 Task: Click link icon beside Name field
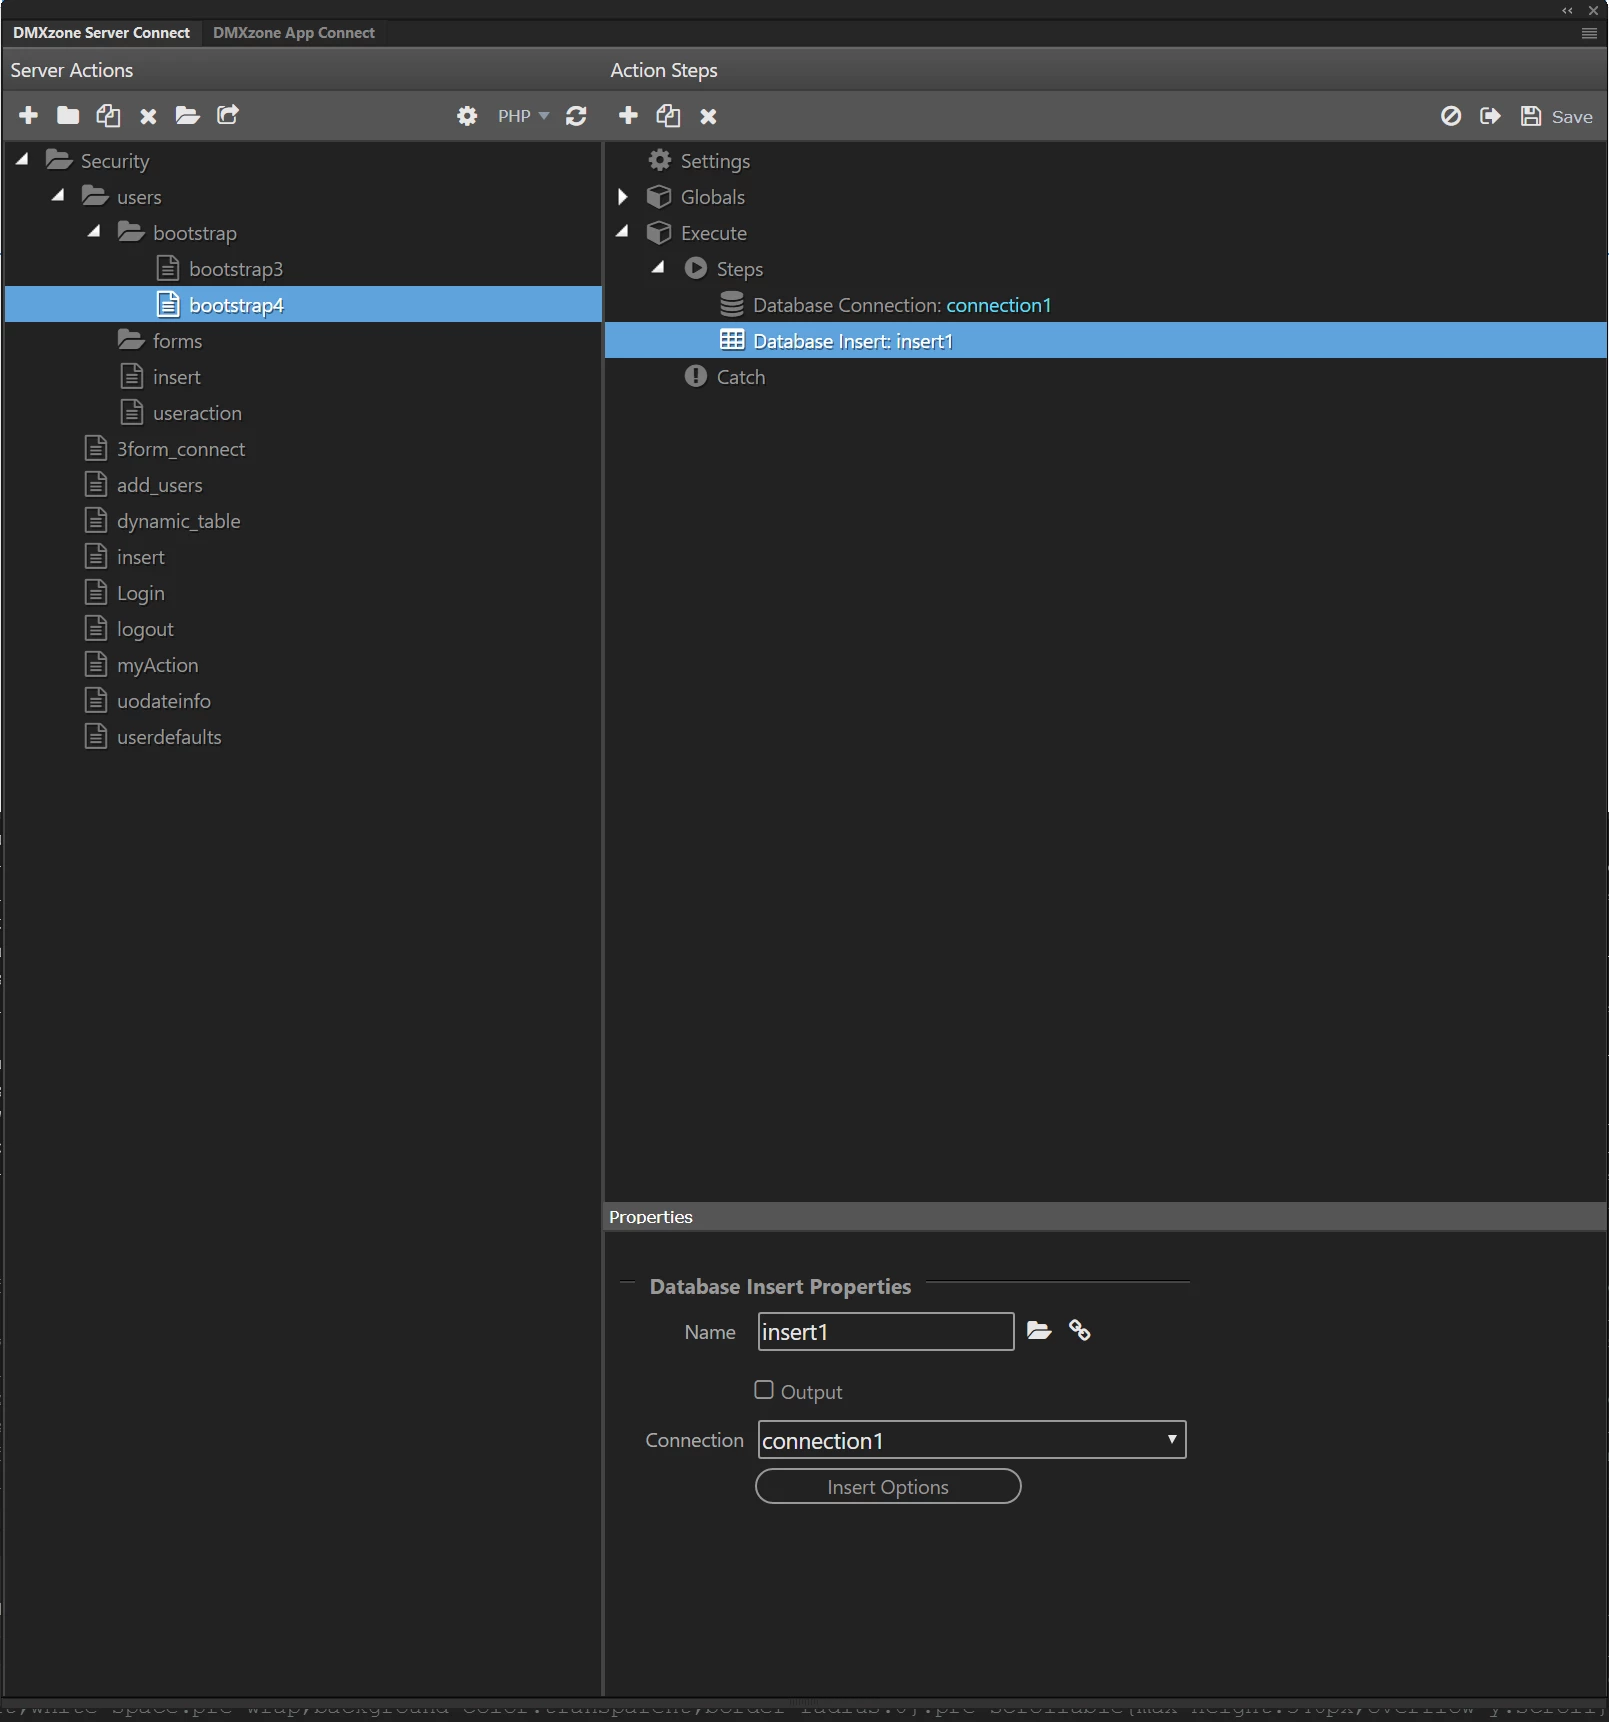pyautogui.click(x=1080, y=1331)
